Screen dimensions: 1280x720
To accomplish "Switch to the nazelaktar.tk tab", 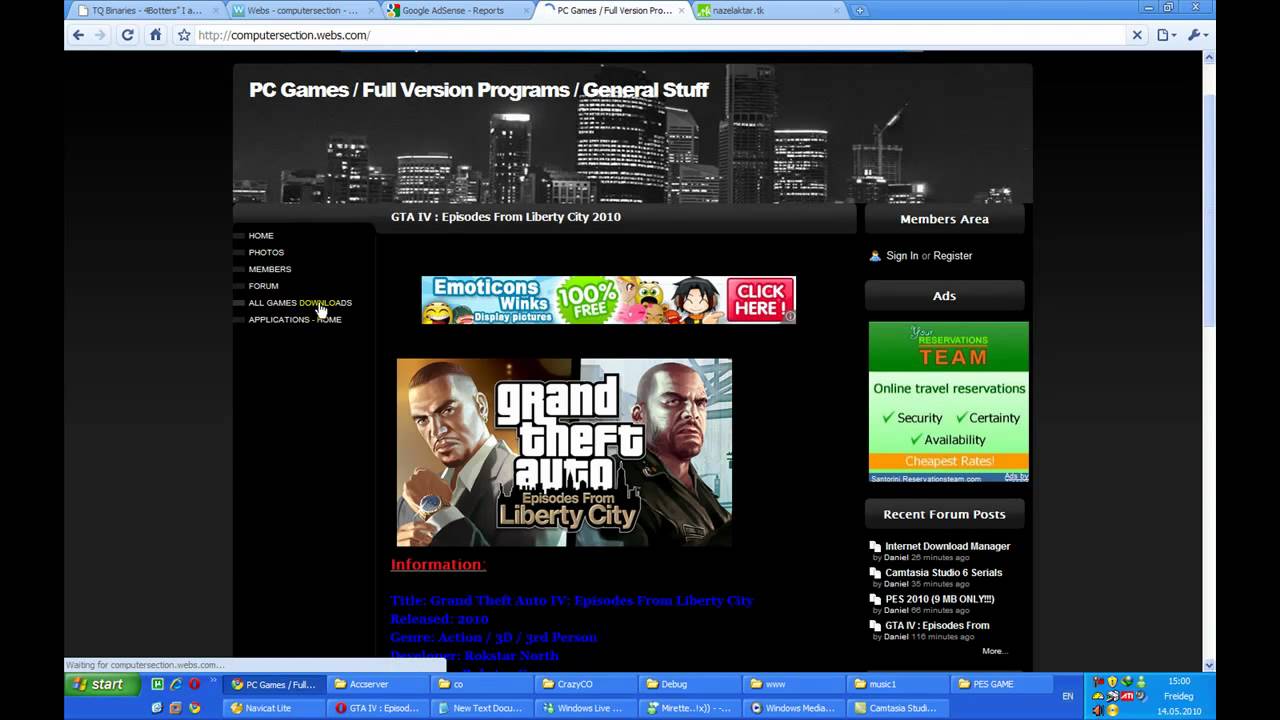I will [768, 11].
